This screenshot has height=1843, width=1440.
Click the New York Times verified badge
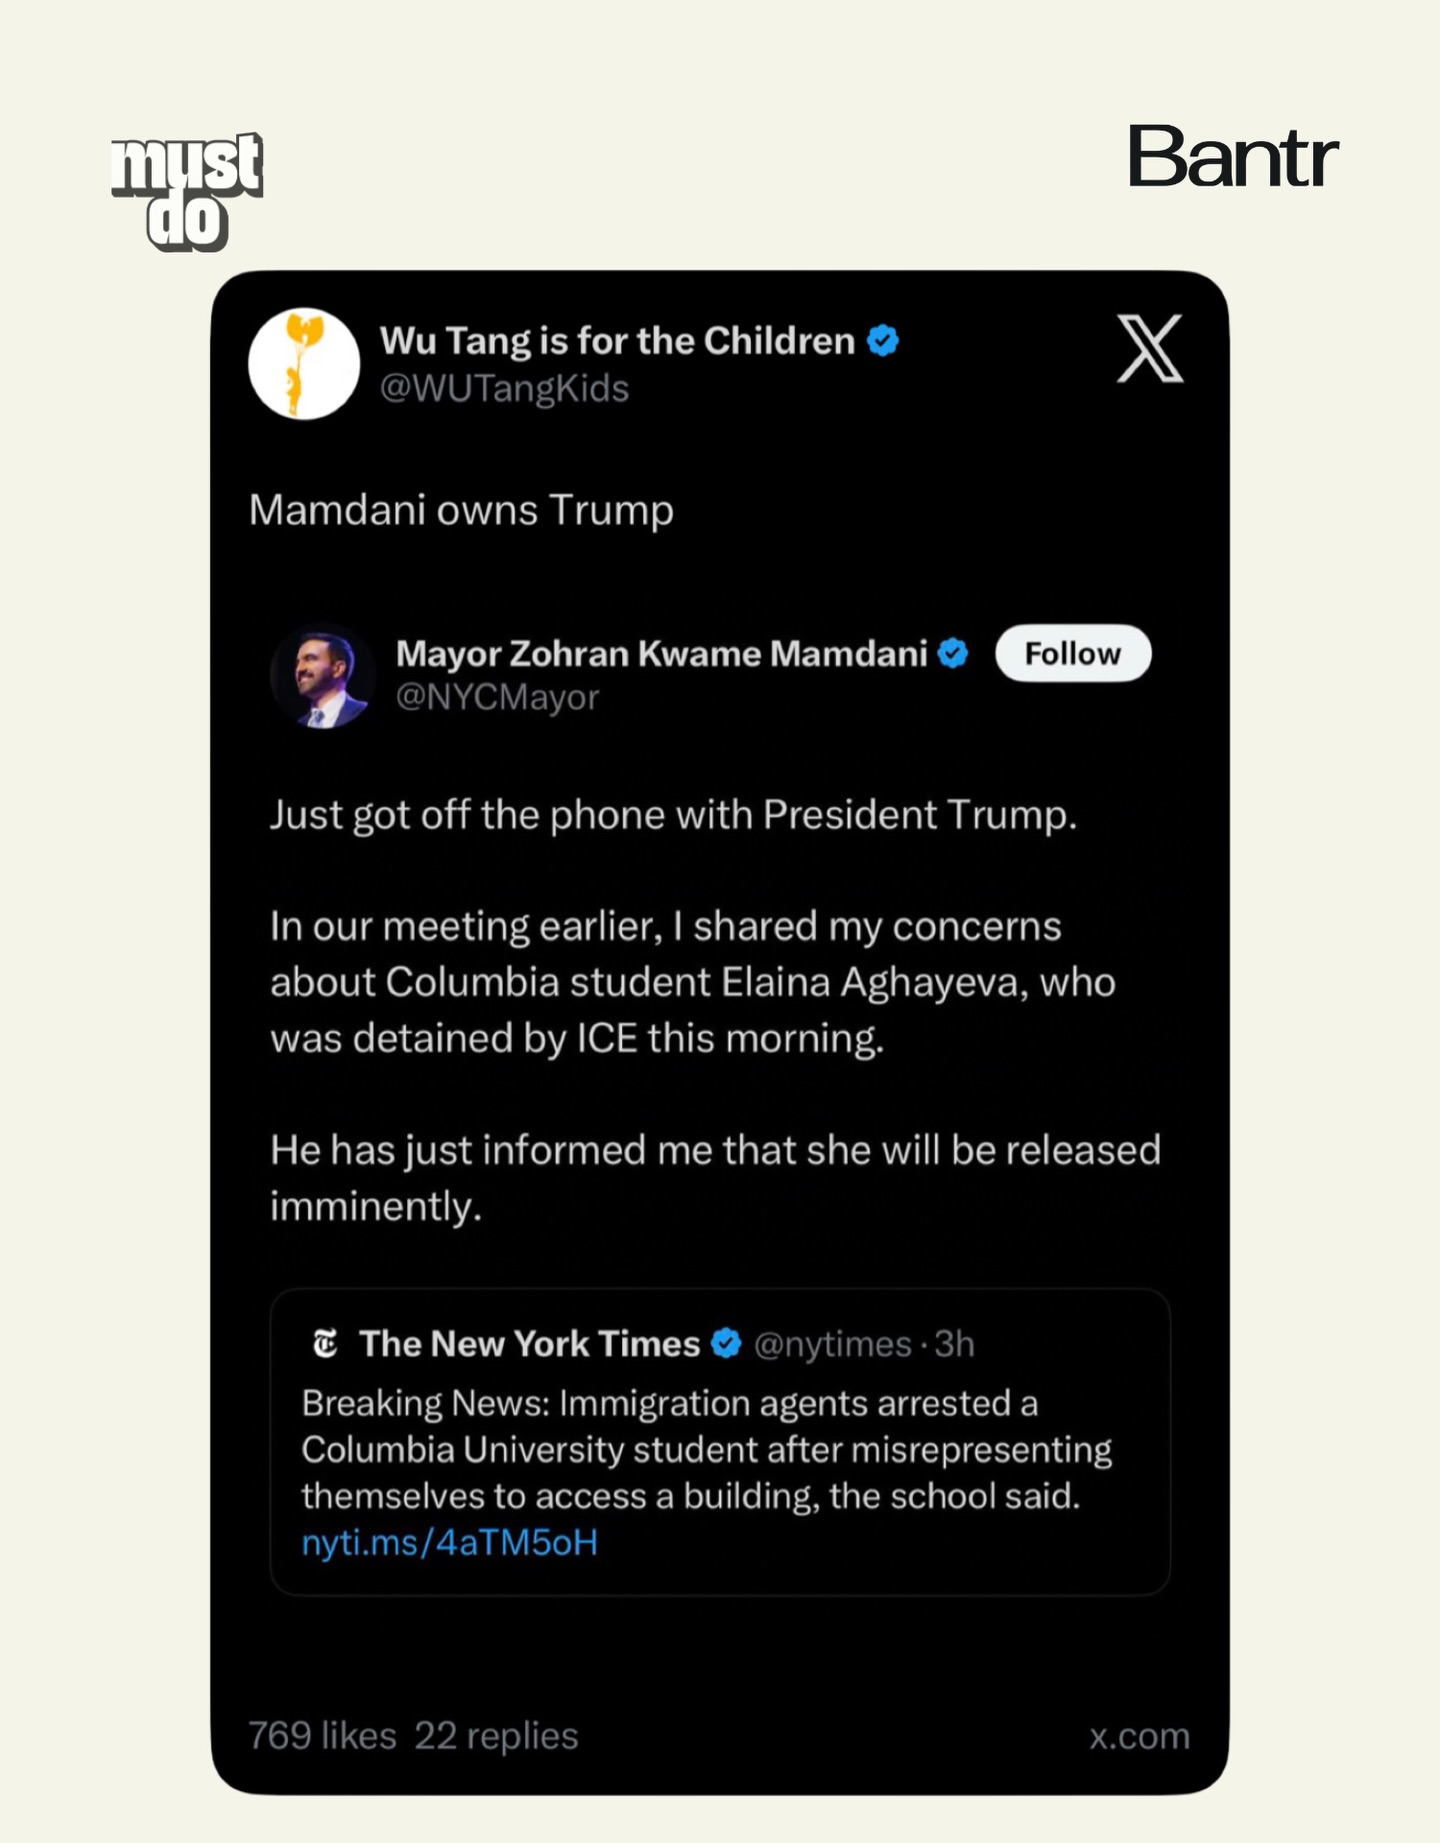(x=726, y=1343)
